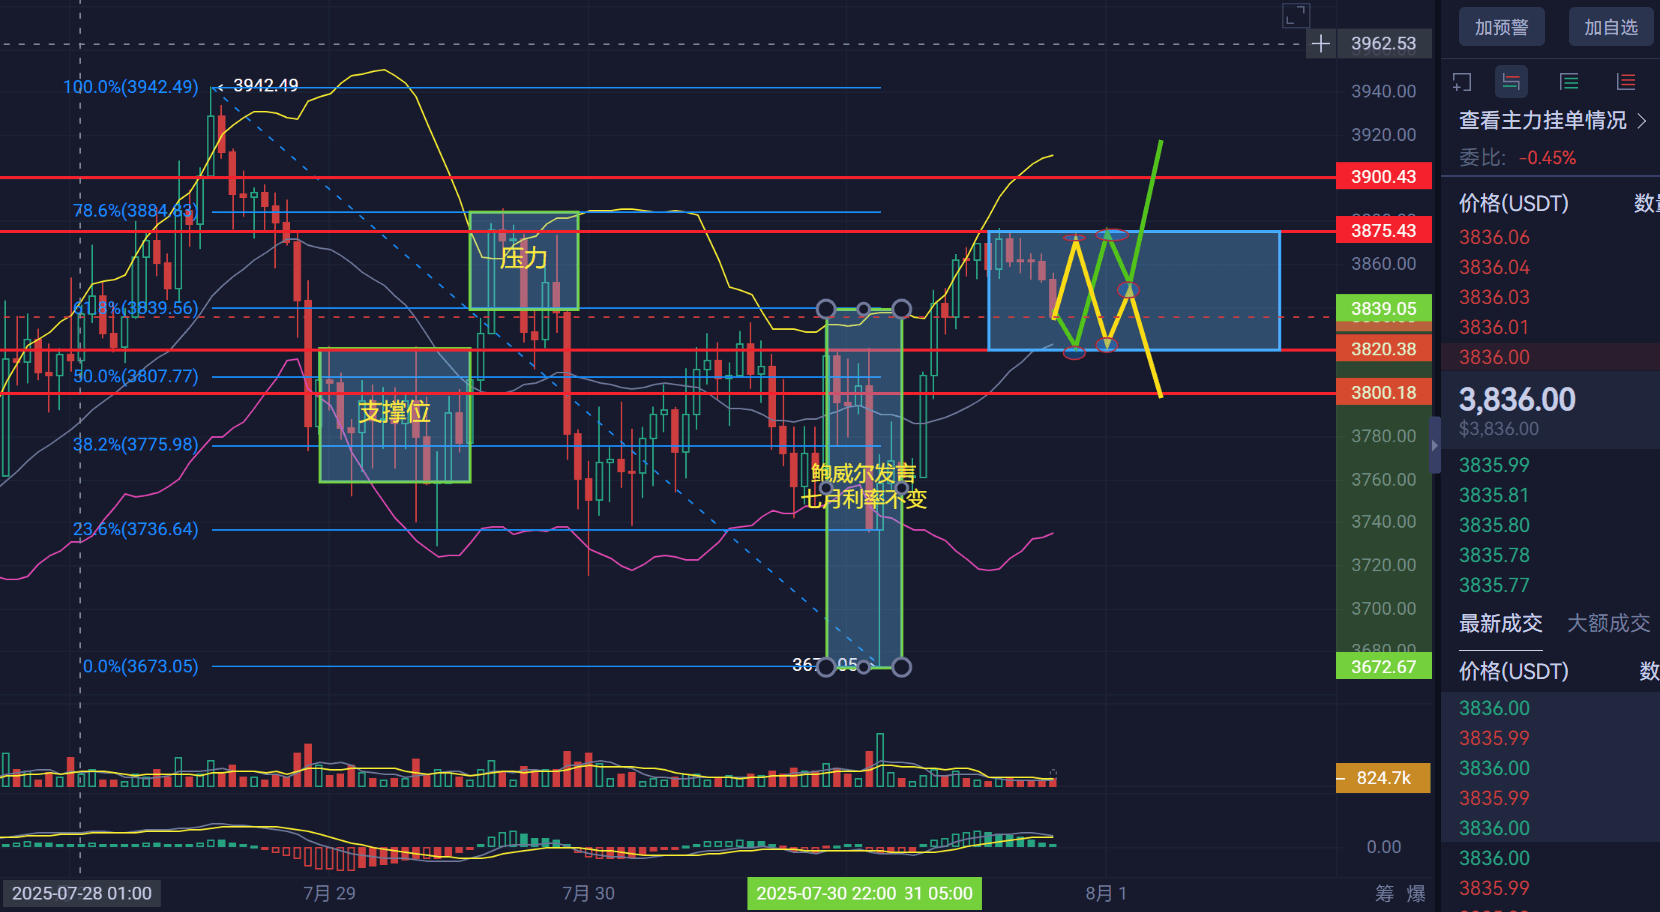The image size is (1660, 912).
Task: Select buy order price 3835.77
Action: (1494, 585)
